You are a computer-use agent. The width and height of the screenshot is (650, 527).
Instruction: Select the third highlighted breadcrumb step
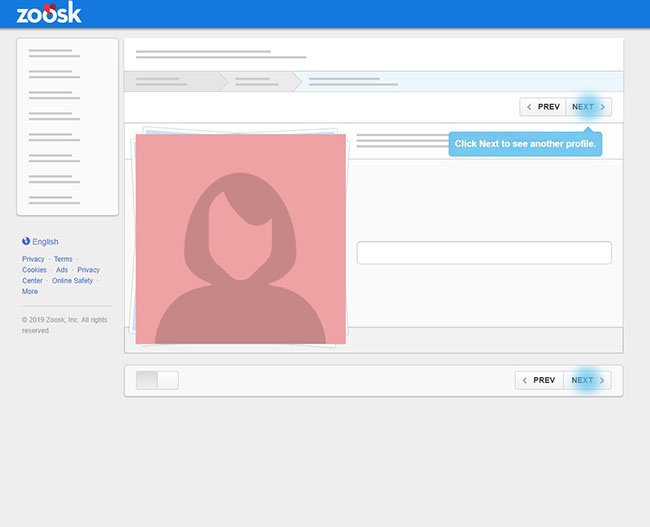tap(458, 81)
